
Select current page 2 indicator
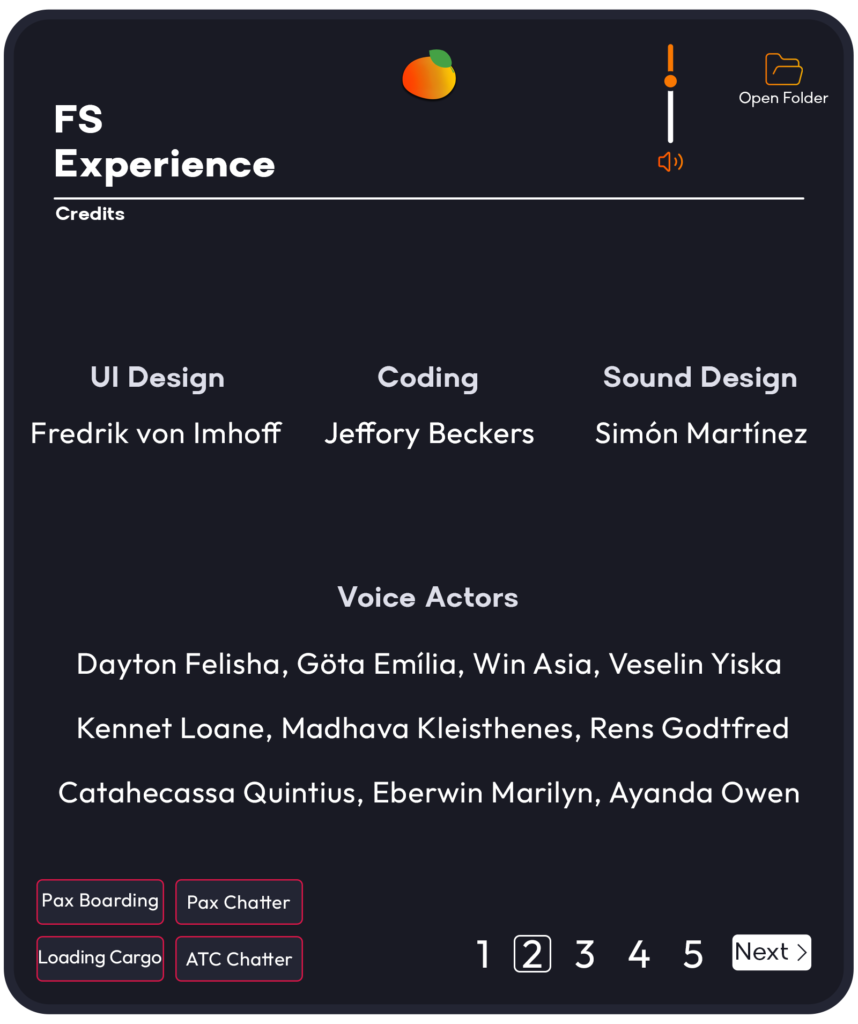[x=532, y=954]
